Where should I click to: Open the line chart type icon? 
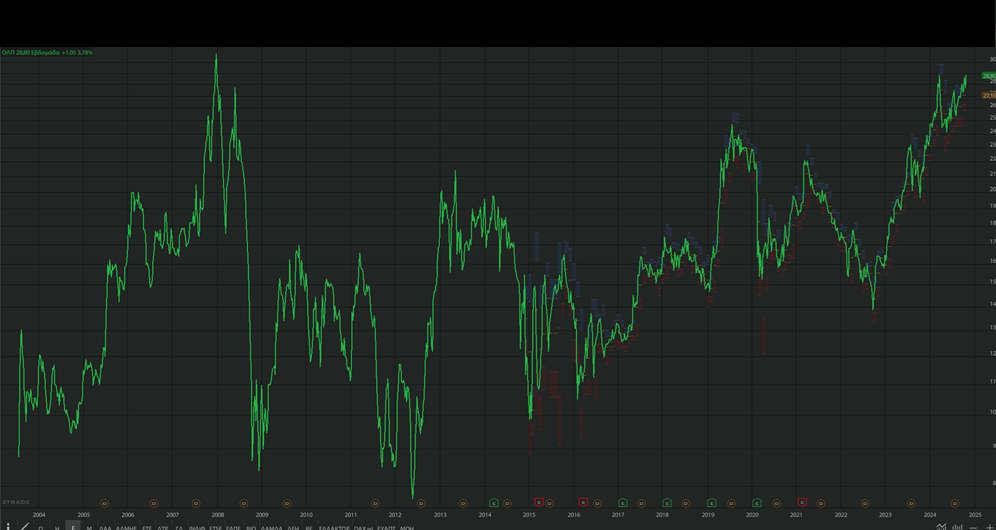(941, 527)
